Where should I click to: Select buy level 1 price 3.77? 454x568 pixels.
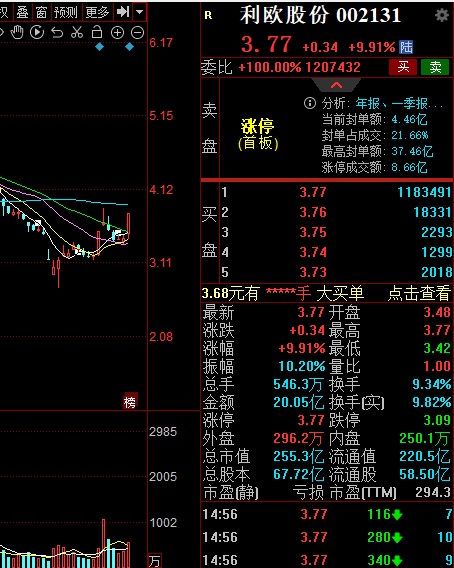click(313, 192)
